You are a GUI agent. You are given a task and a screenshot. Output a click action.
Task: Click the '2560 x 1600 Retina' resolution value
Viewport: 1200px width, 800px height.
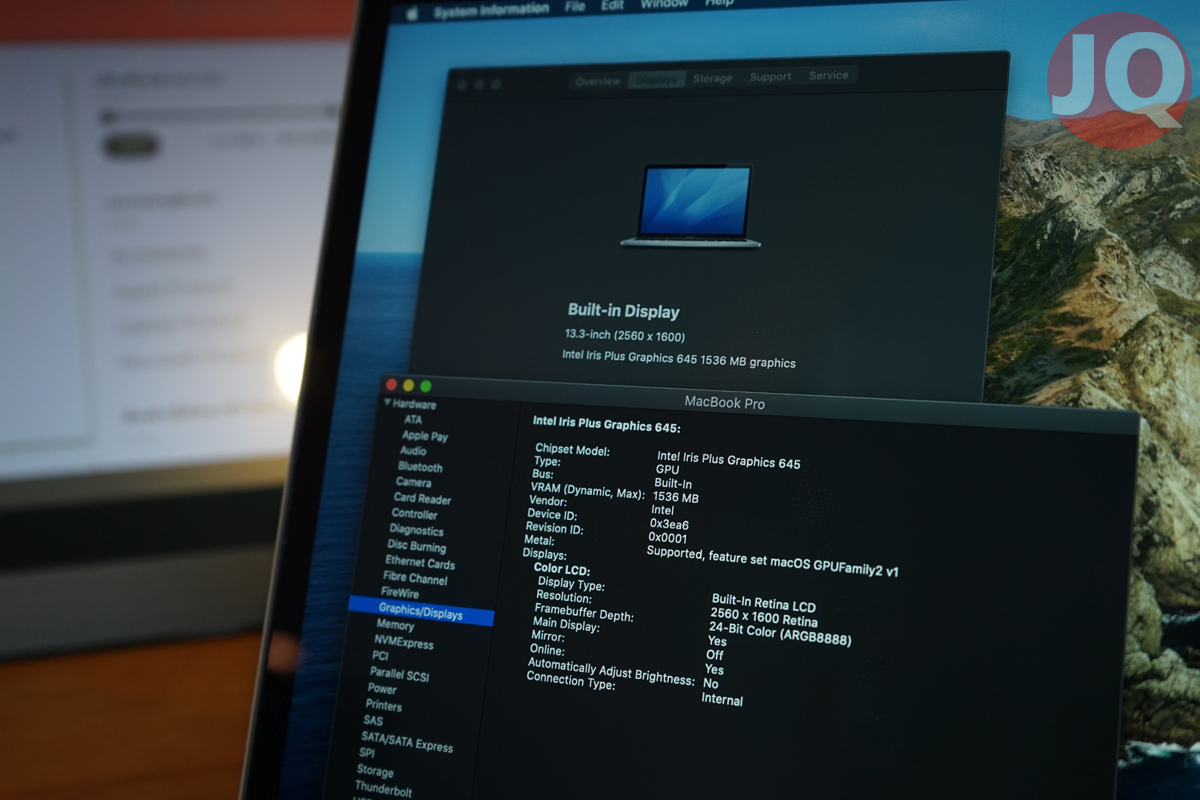pyautogui.click(x=763, y=618)
